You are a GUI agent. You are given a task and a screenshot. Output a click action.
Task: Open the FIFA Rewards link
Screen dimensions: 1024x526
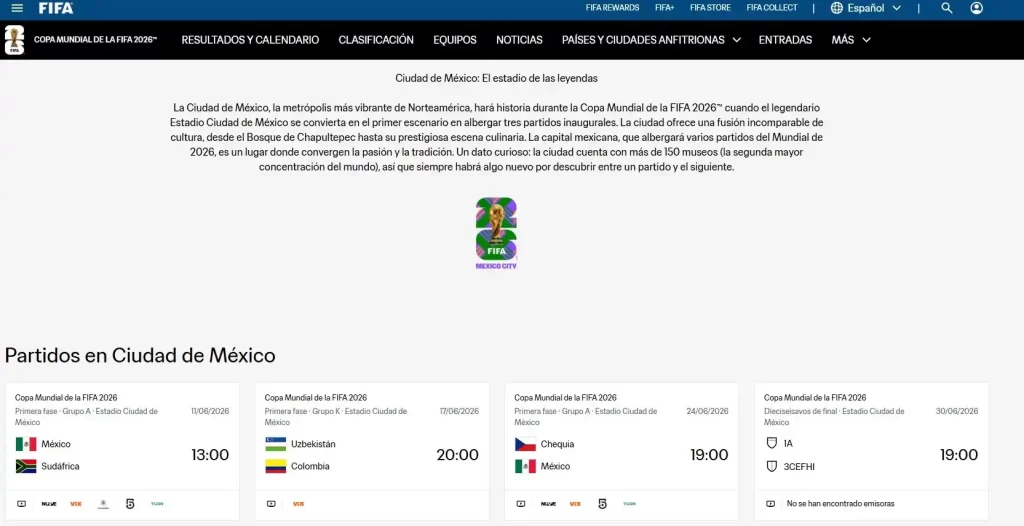point(613,8)
